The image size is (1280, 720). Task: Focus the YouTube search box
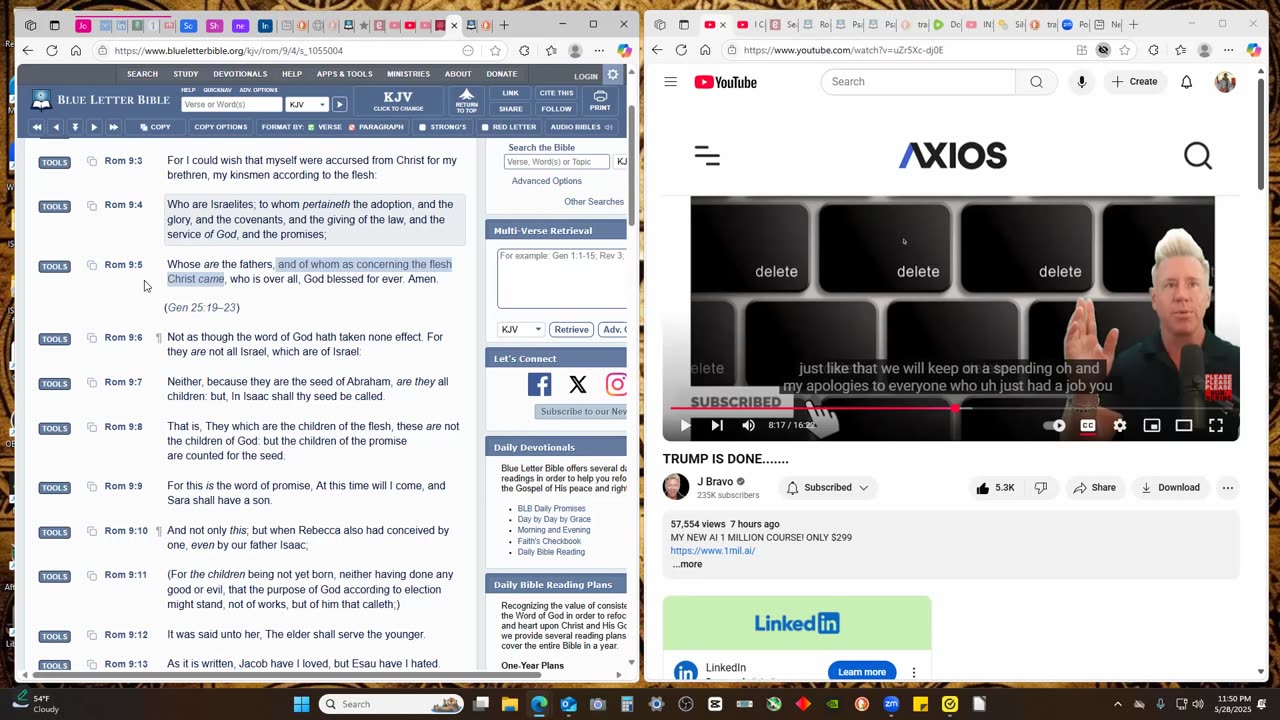pyautogui.click(x=918, y=82)
